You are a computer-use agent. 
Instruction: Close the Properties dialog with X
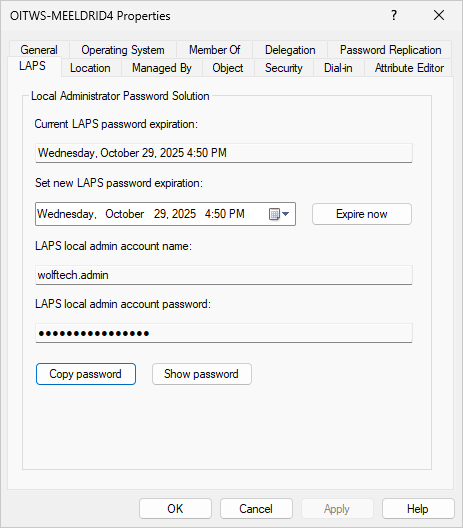pos(439,15)
